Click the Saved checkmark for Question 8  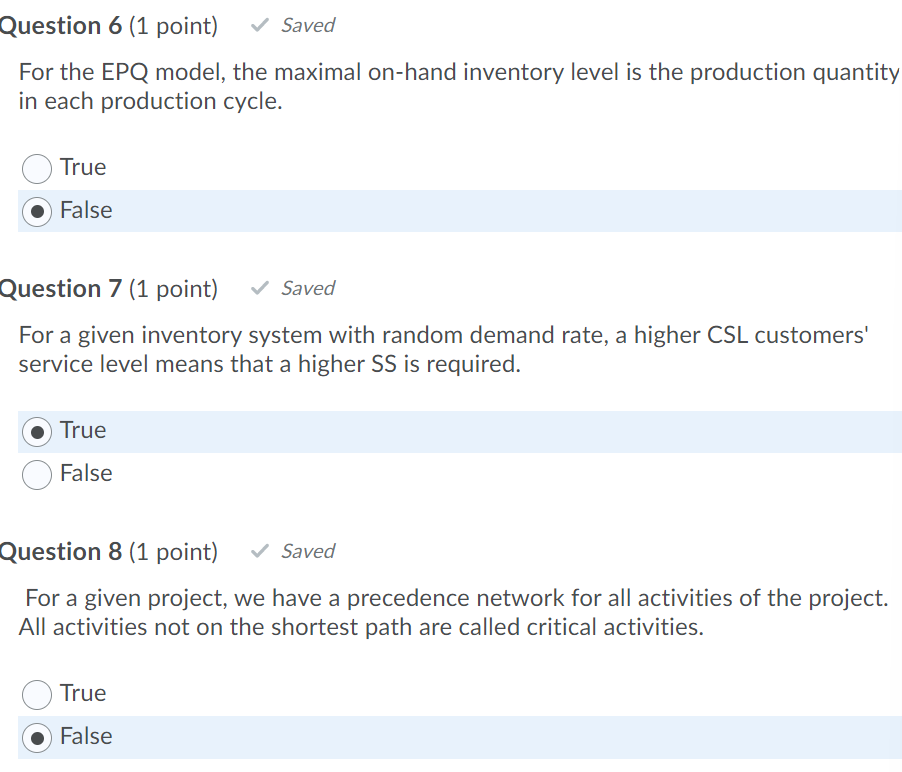click(258, 551)
